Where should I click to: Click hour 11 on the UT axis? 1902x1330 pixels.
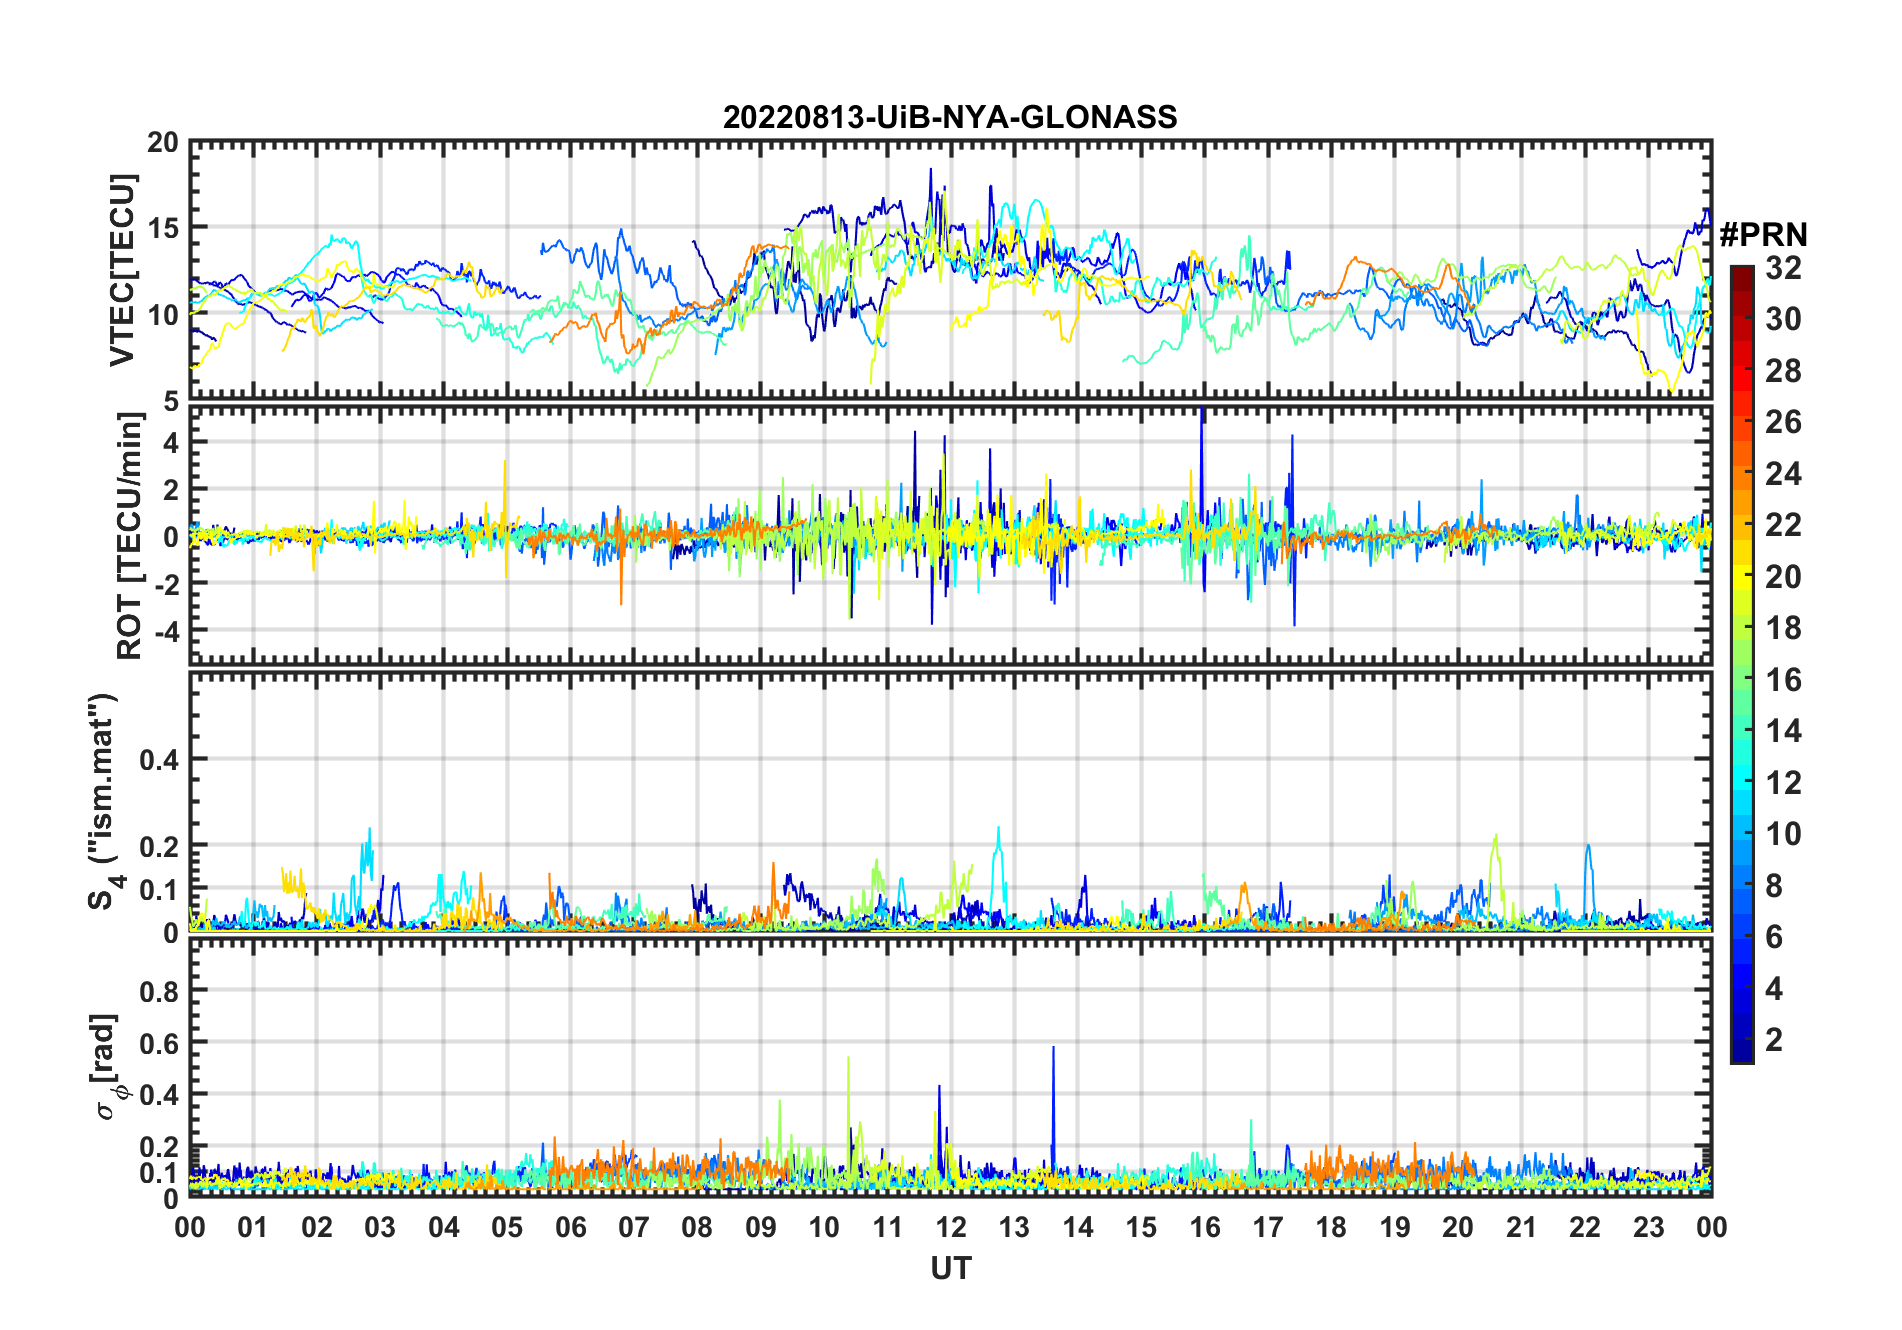click(x=887, y=1227)
